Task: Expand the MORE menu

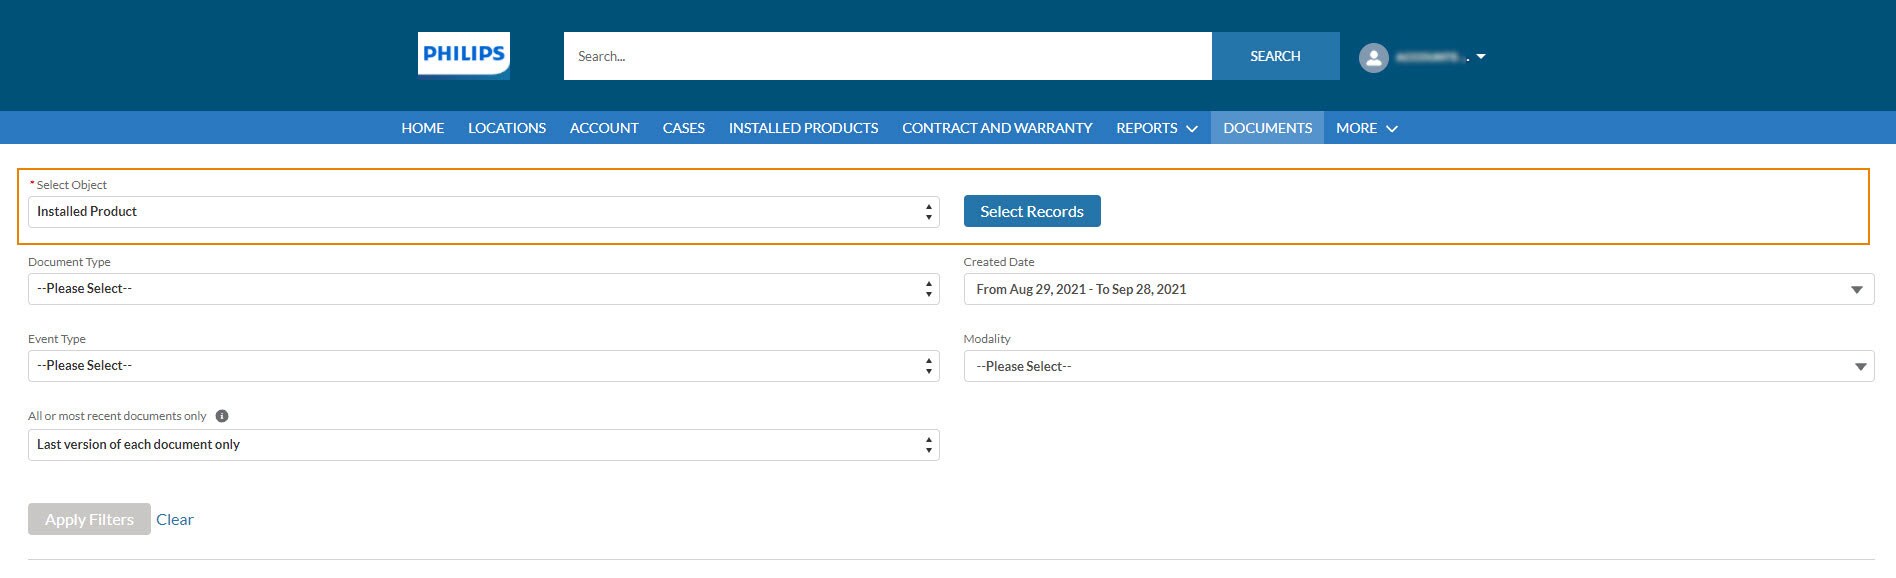Action: 1366,128
